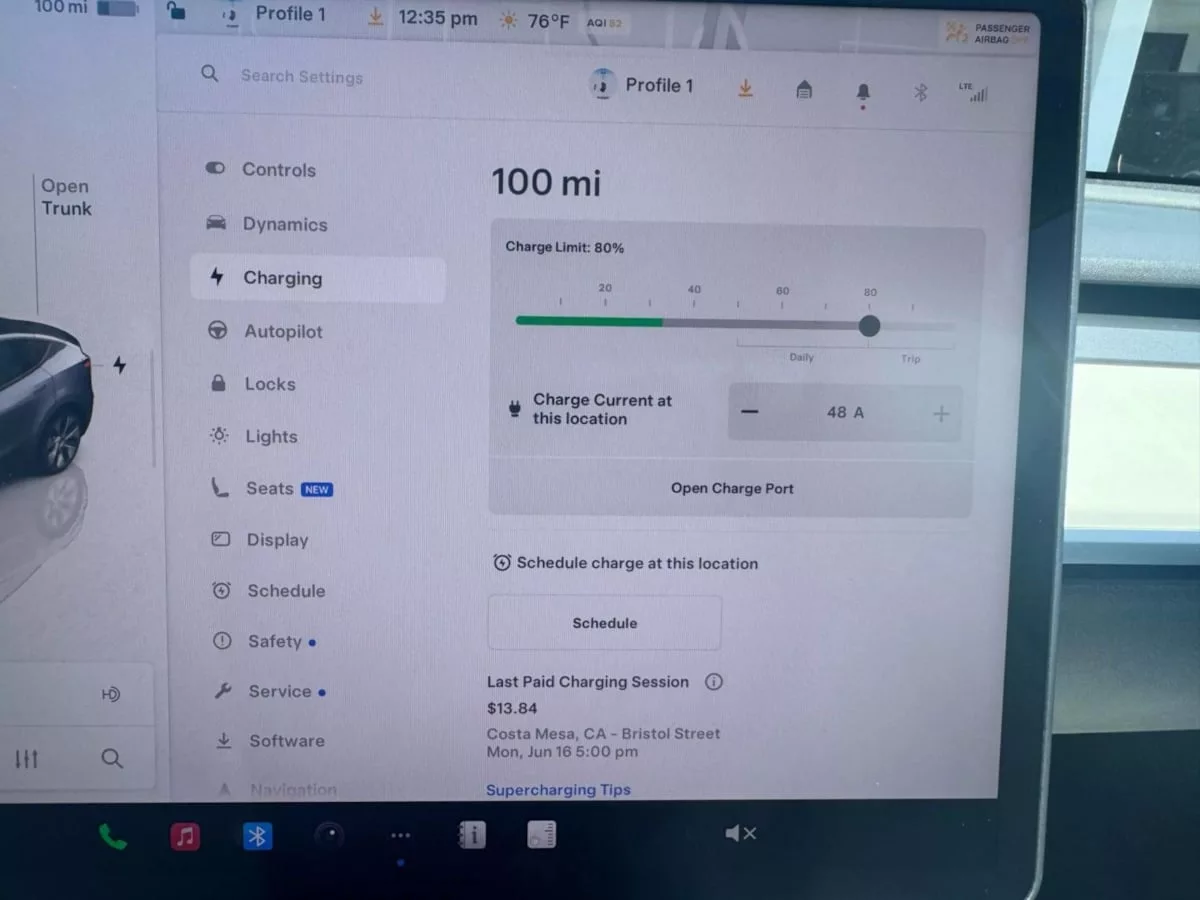Tap the Bluetooth icon in settings header

point(921,92)
